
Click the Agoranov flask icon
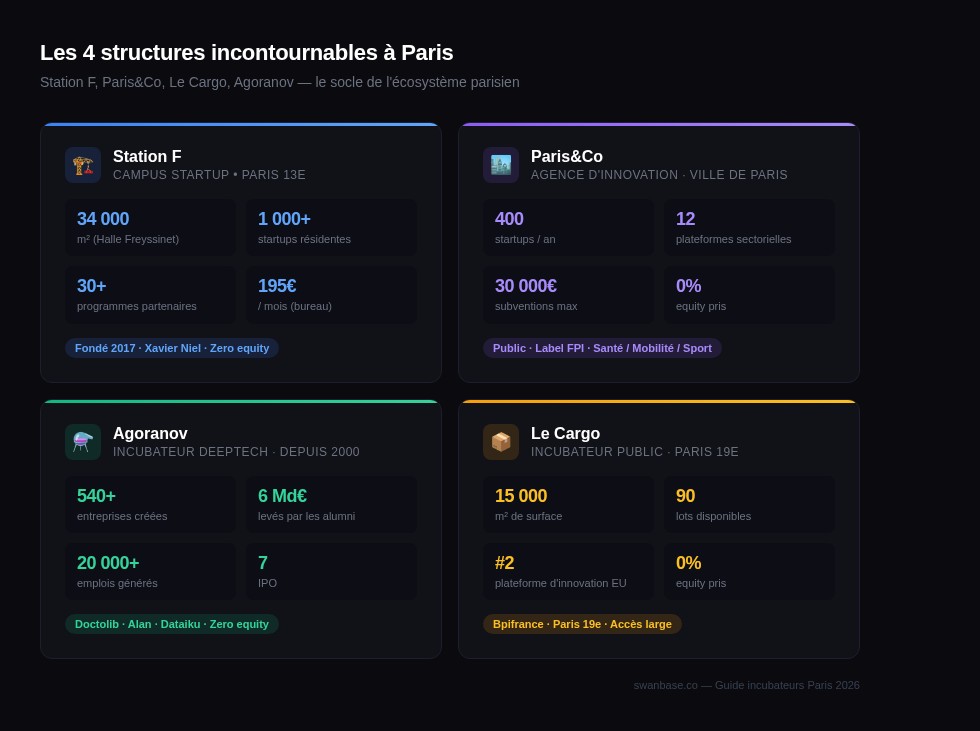(x=83, y=442)
